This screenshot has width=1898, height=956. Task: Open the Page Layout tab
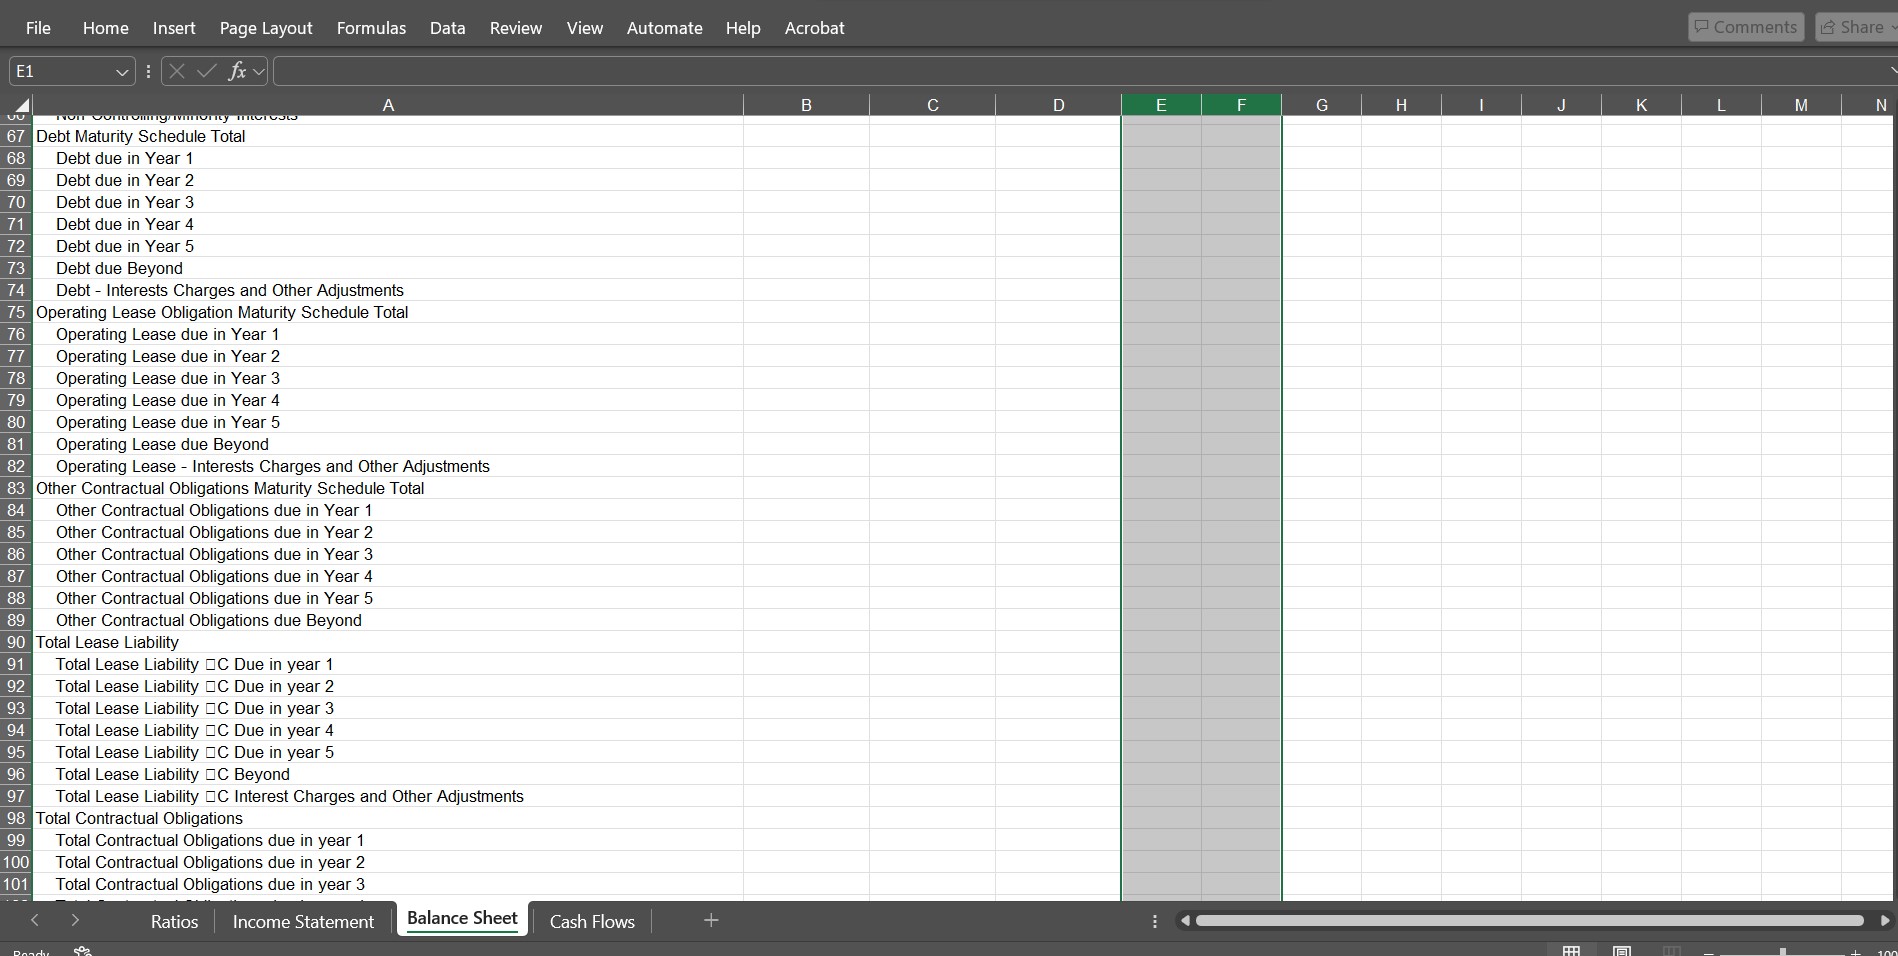[x=266, y=28]
